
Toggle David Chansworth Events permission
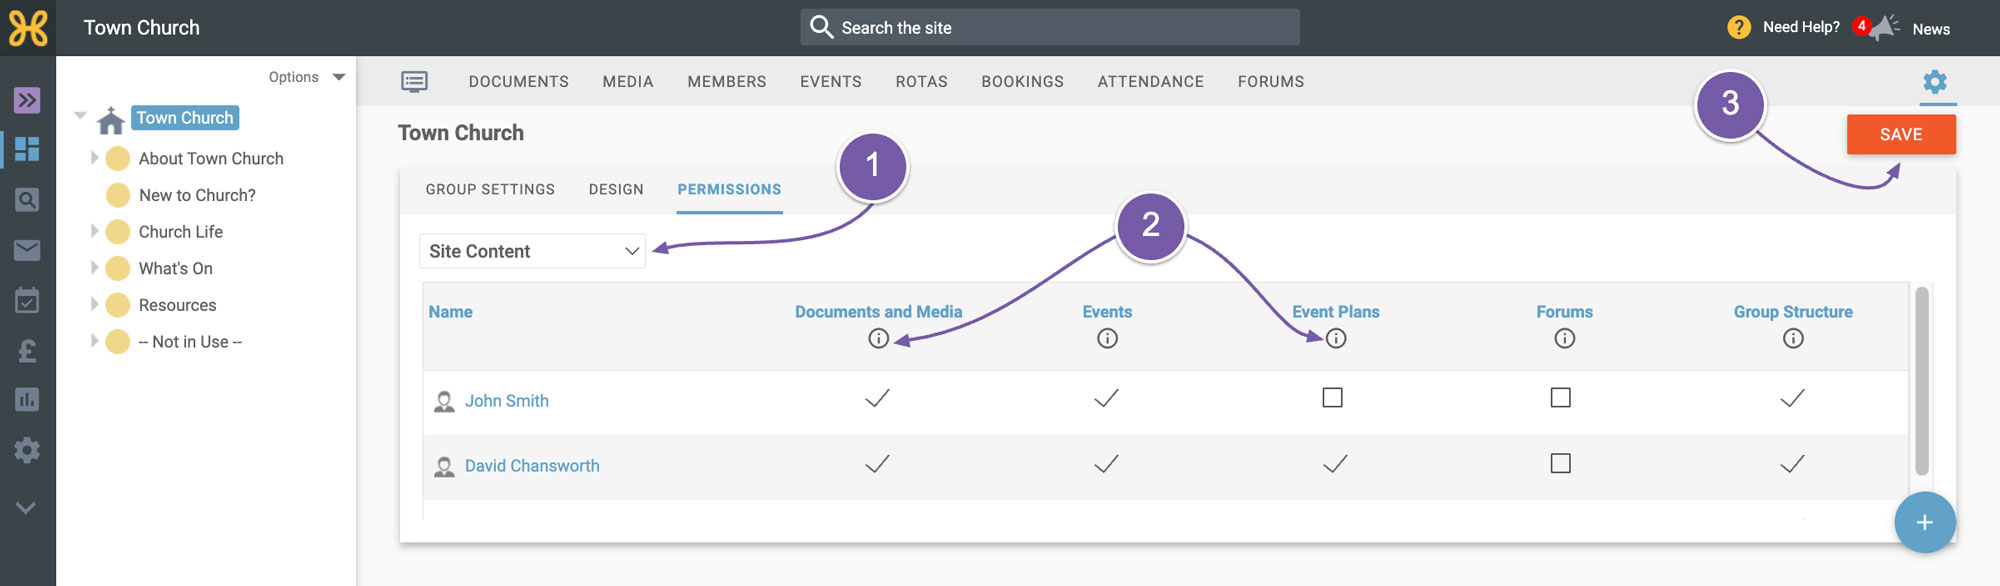click(x=1106, y=464)
